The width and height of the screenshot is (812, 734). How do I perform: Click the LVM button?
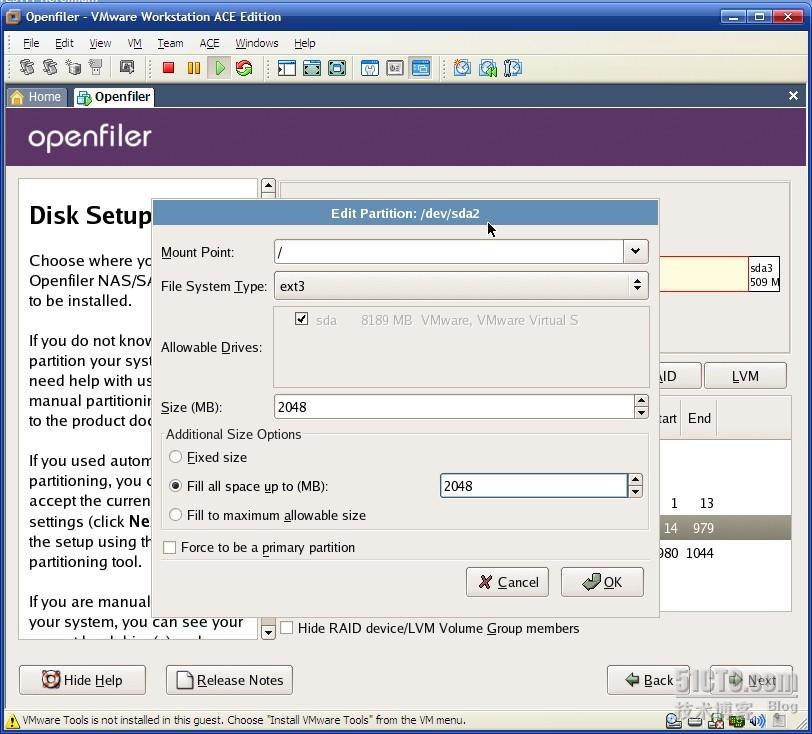(745, 376)
